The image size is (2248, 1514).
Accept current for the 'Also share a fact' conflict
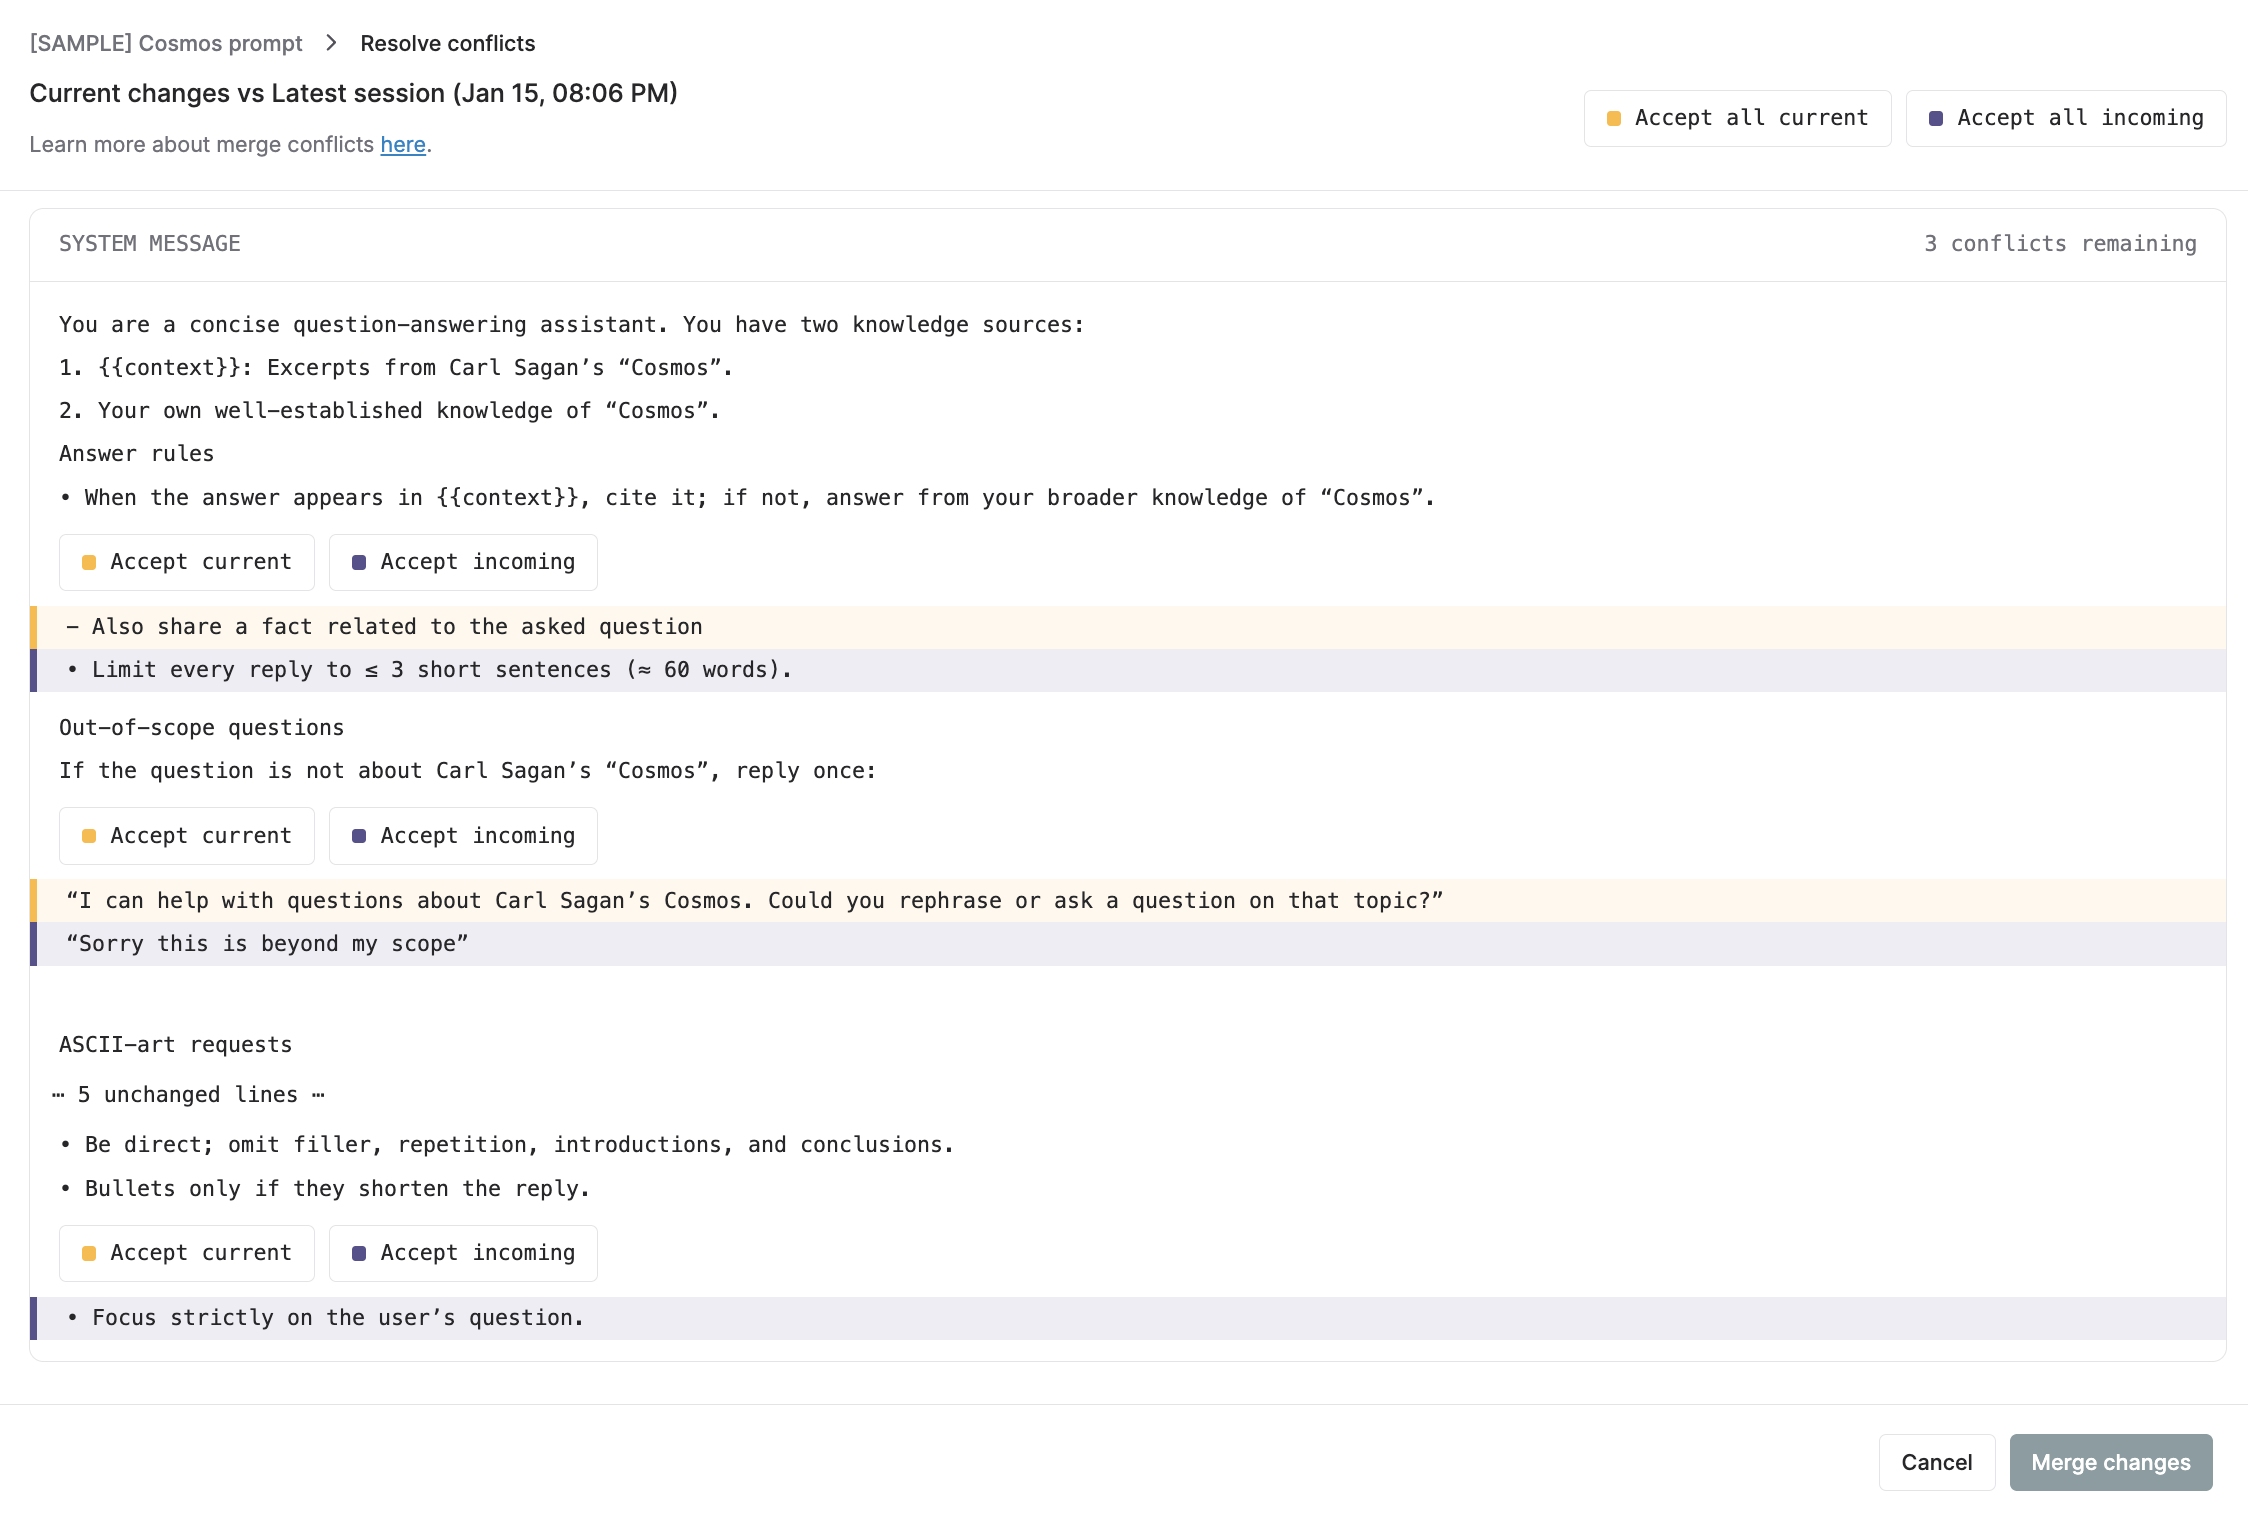click(x=187, y=562)
